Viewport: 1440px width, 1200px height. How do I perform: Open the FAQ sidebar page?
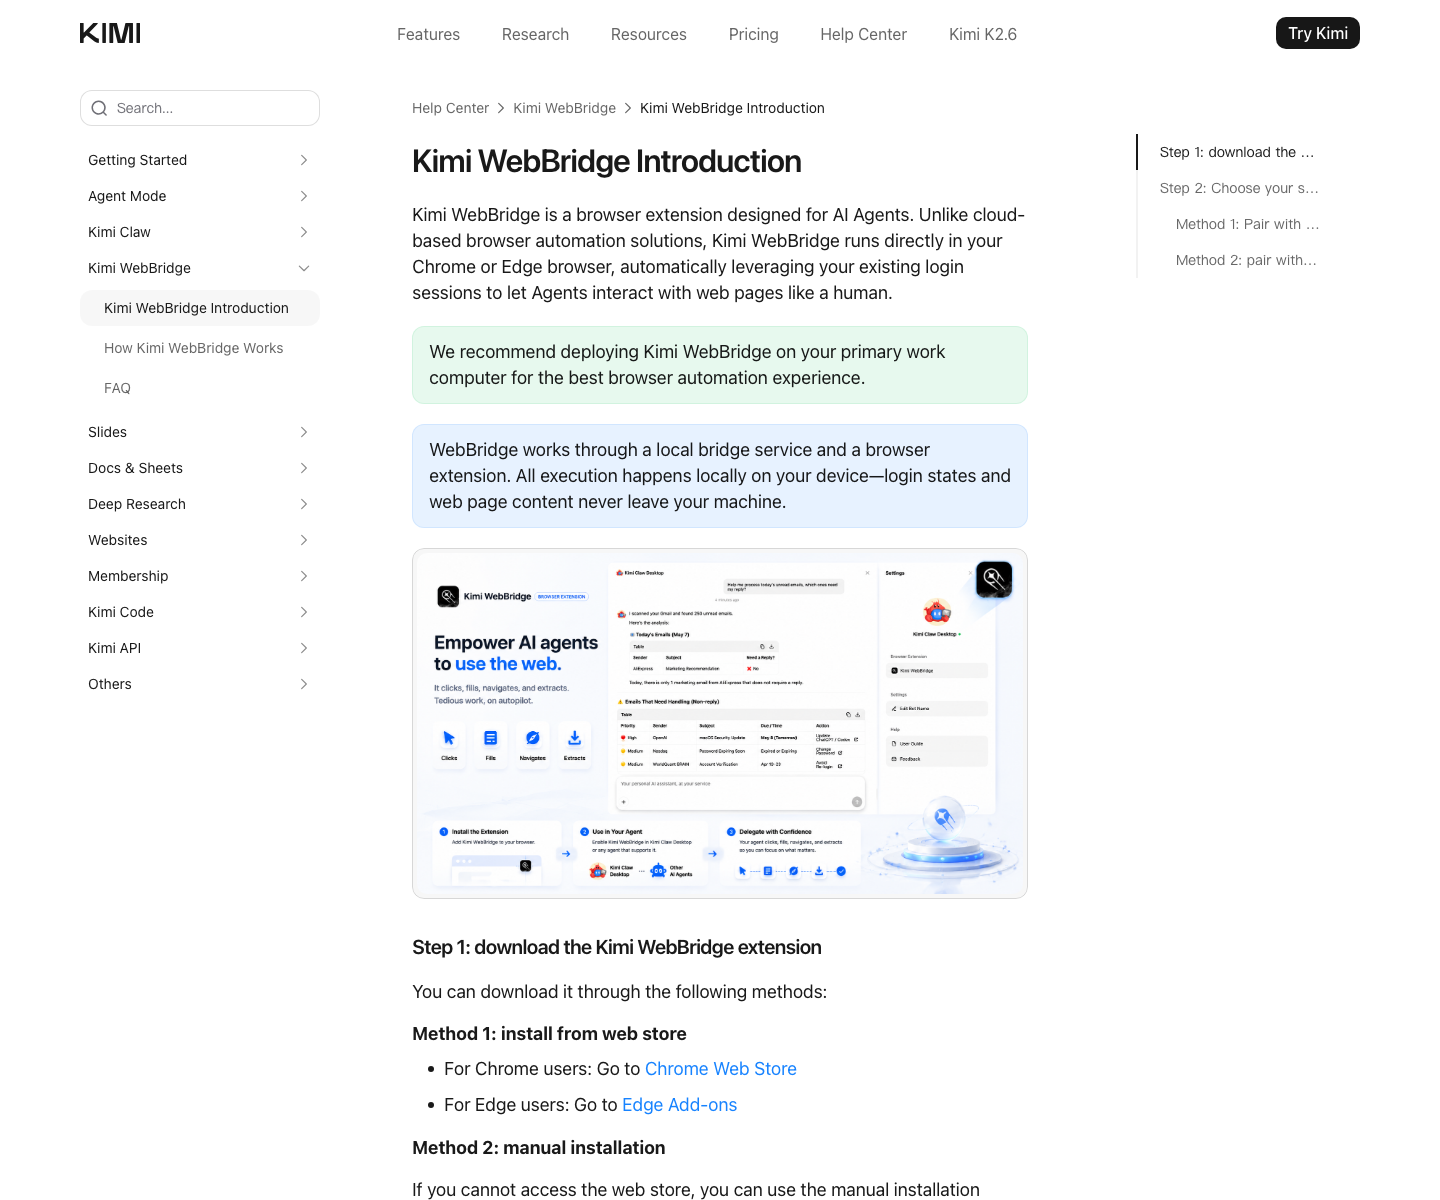[x=117, y=388]
